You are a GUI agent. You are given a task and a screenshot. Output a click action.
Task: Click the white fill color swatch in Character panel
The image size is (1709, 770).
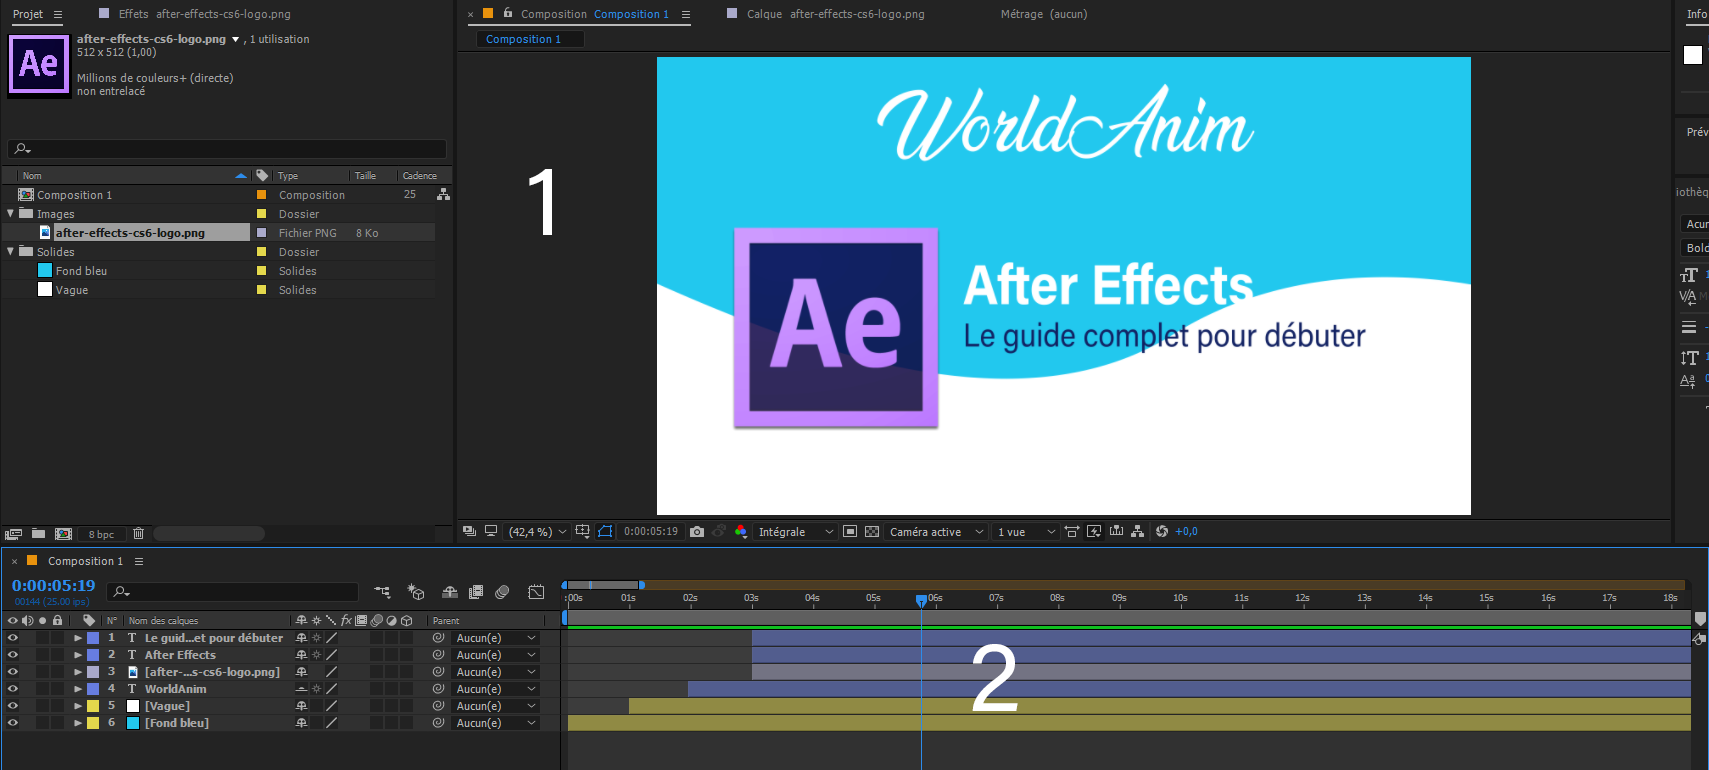1692,55
